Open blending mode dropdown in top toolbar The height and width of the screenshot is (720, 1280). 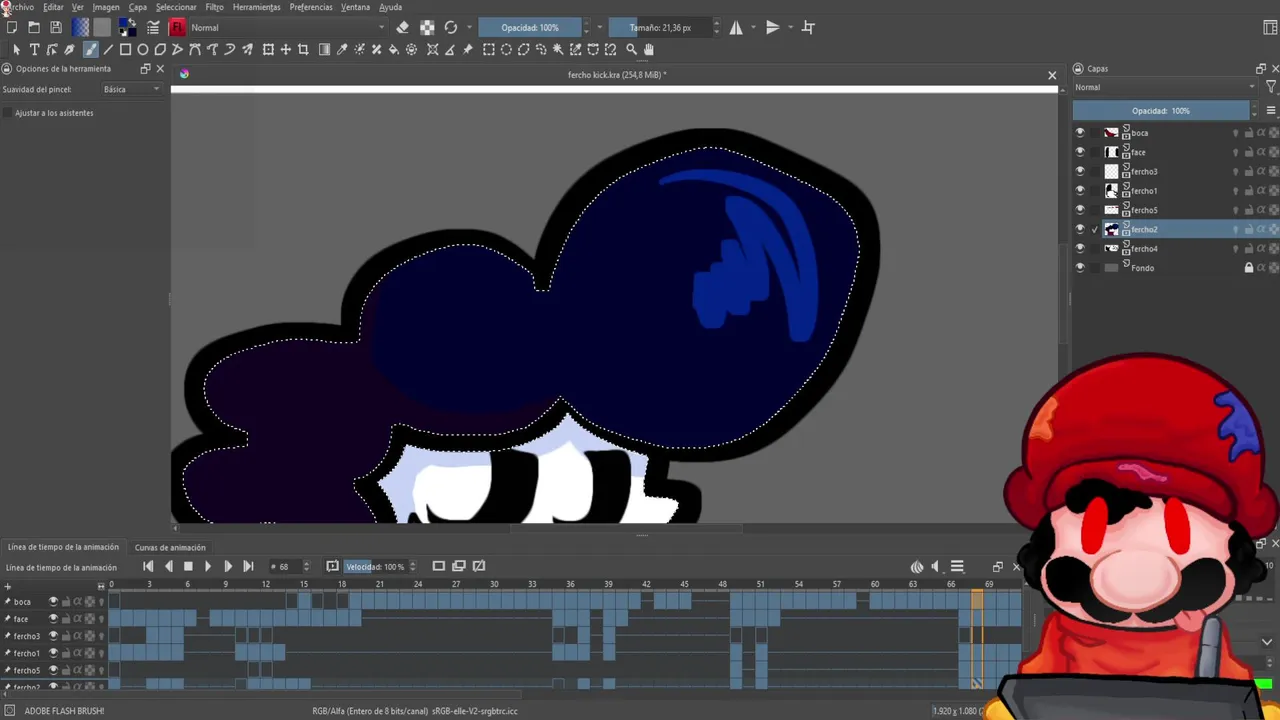(286, 27)
